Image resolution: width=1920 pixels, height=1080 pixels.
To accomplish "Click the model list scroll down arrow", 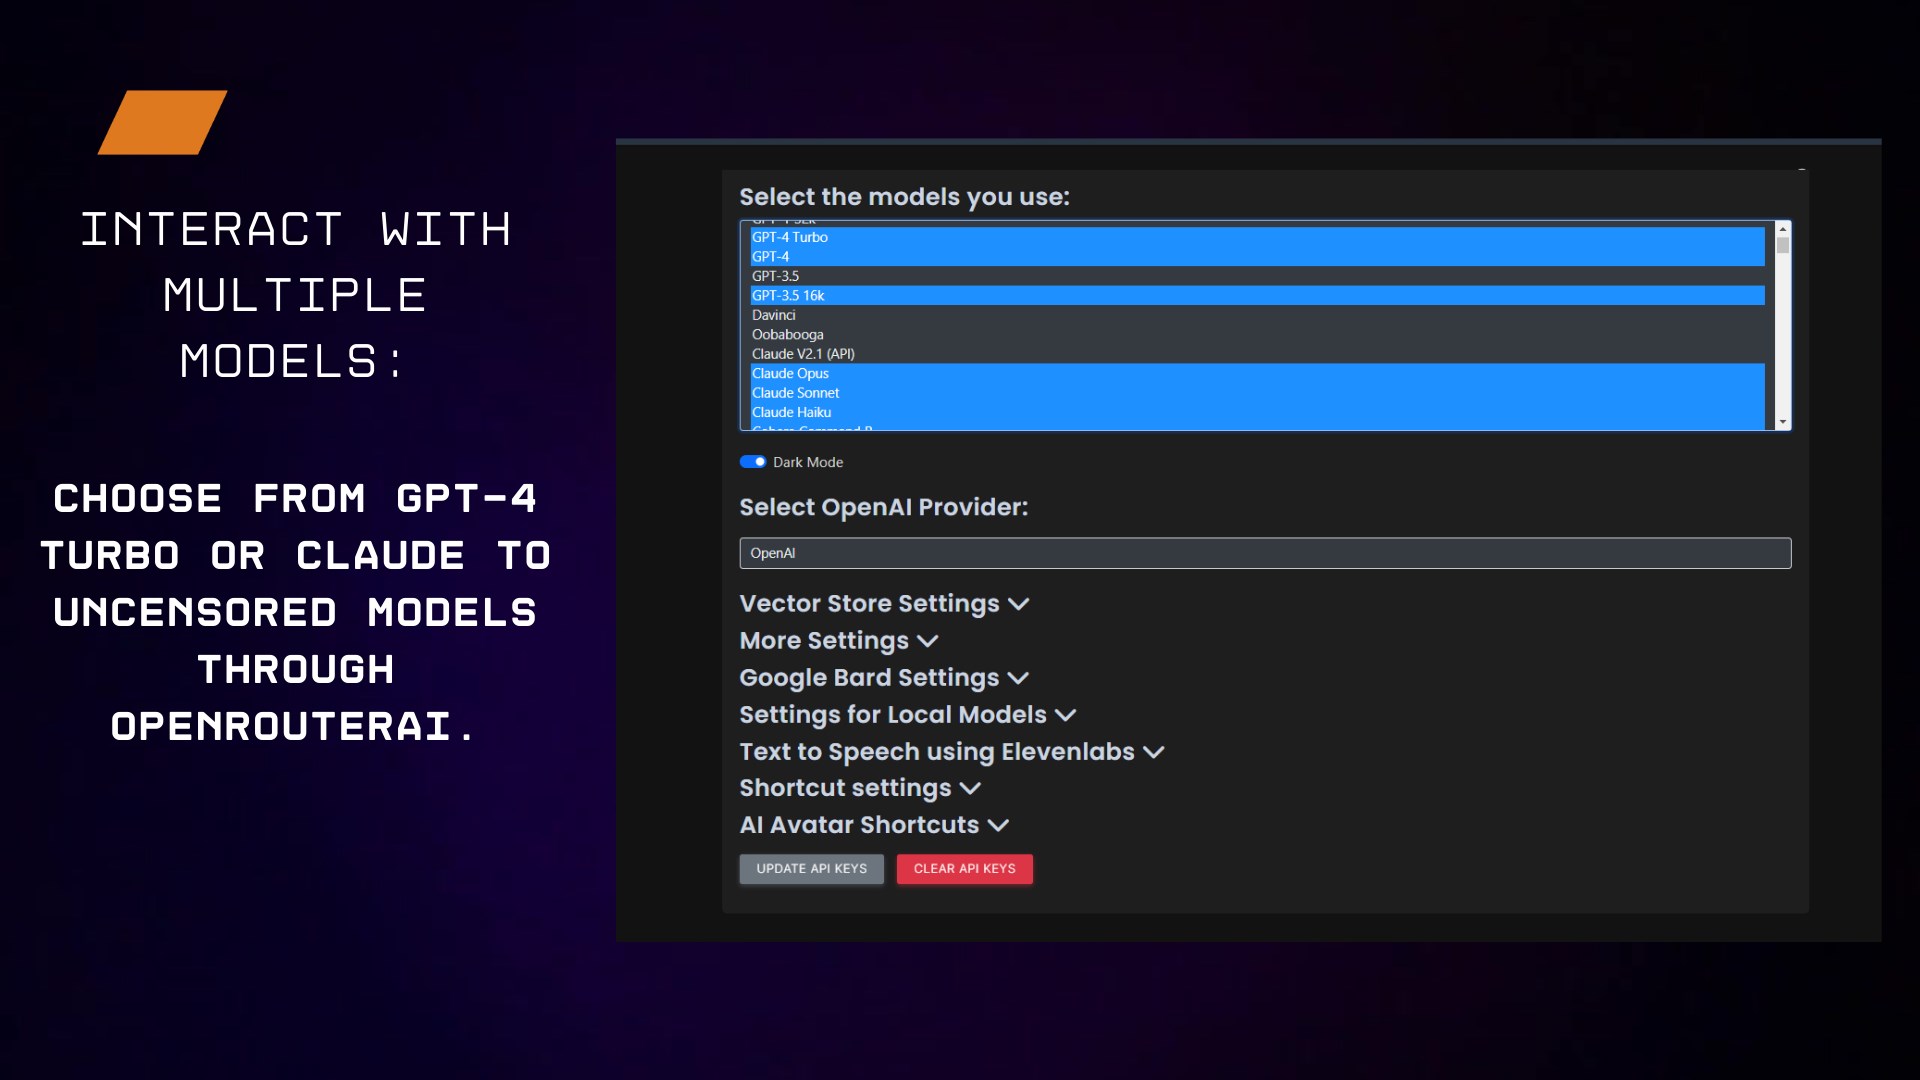I will point(1782,423).
